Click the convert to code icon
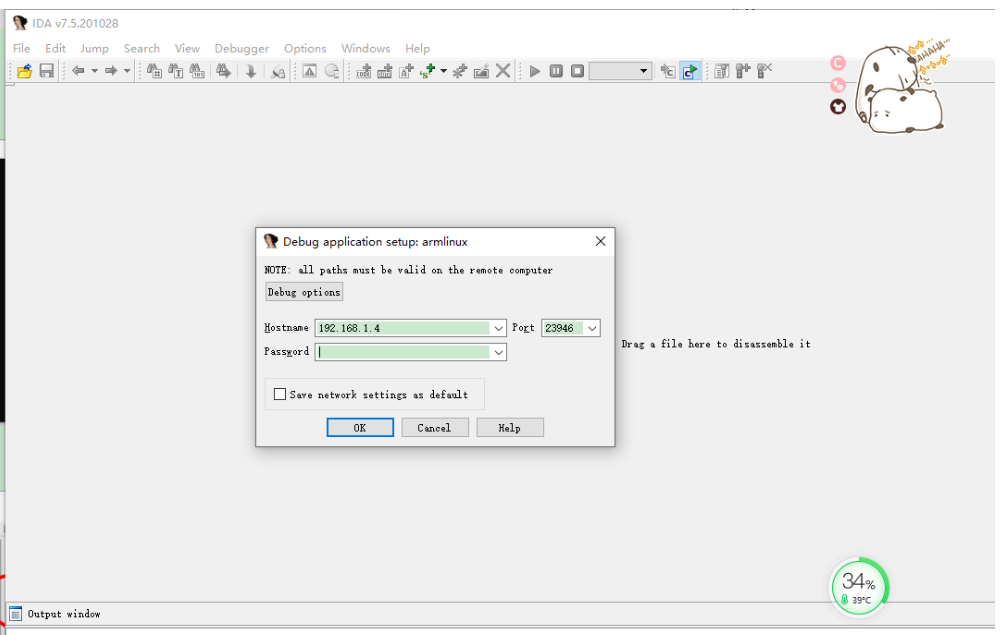The width and height of the screenshot is (1001, 635). [364, 71]
